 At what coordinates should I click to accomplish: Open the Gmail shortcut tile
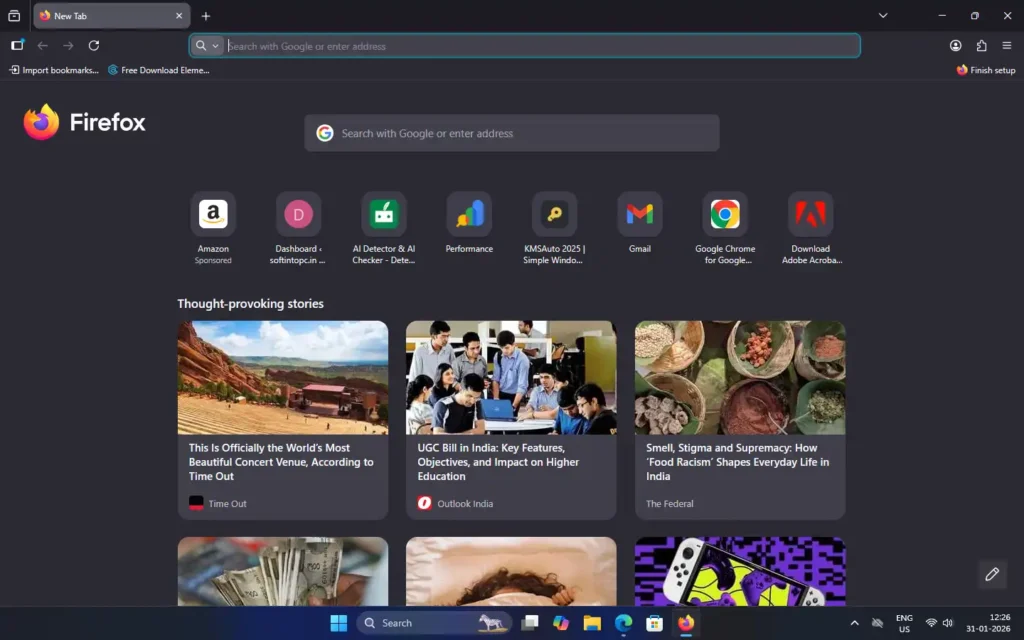(x=639, y=213)
